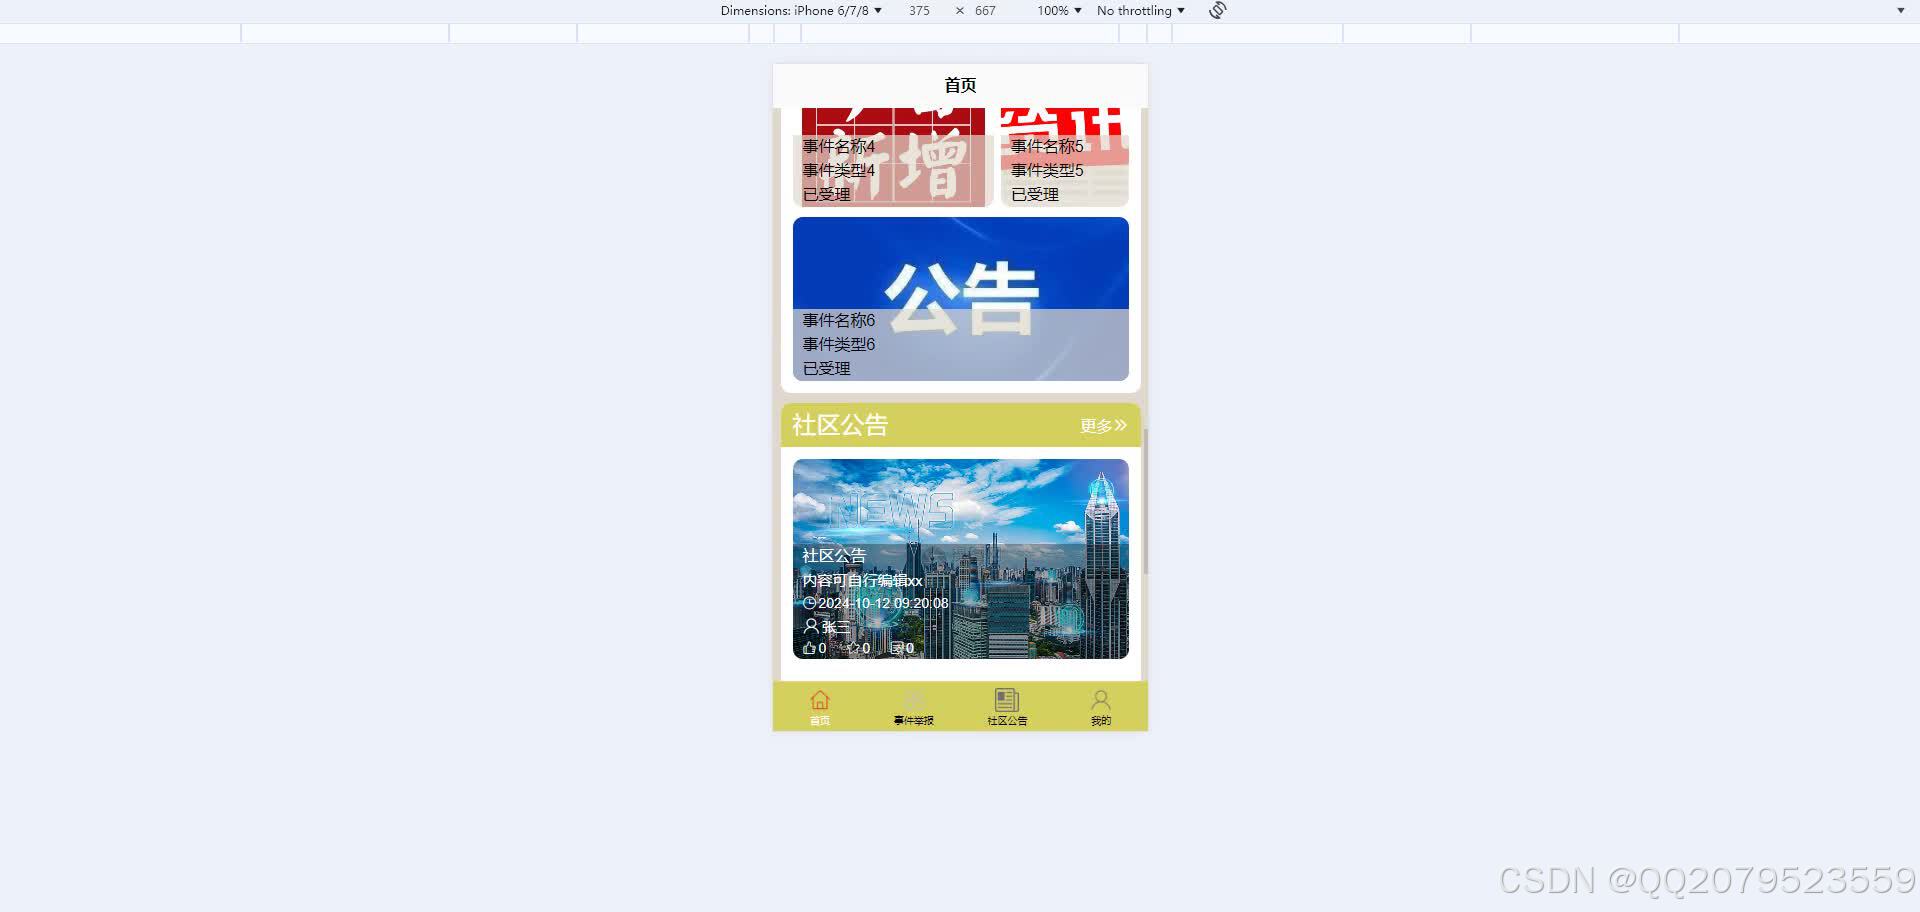The width and height of the screenshot is (1920, 912).
Task: Click the star favorite icon on announcement
Action: (x=852, y=648)
